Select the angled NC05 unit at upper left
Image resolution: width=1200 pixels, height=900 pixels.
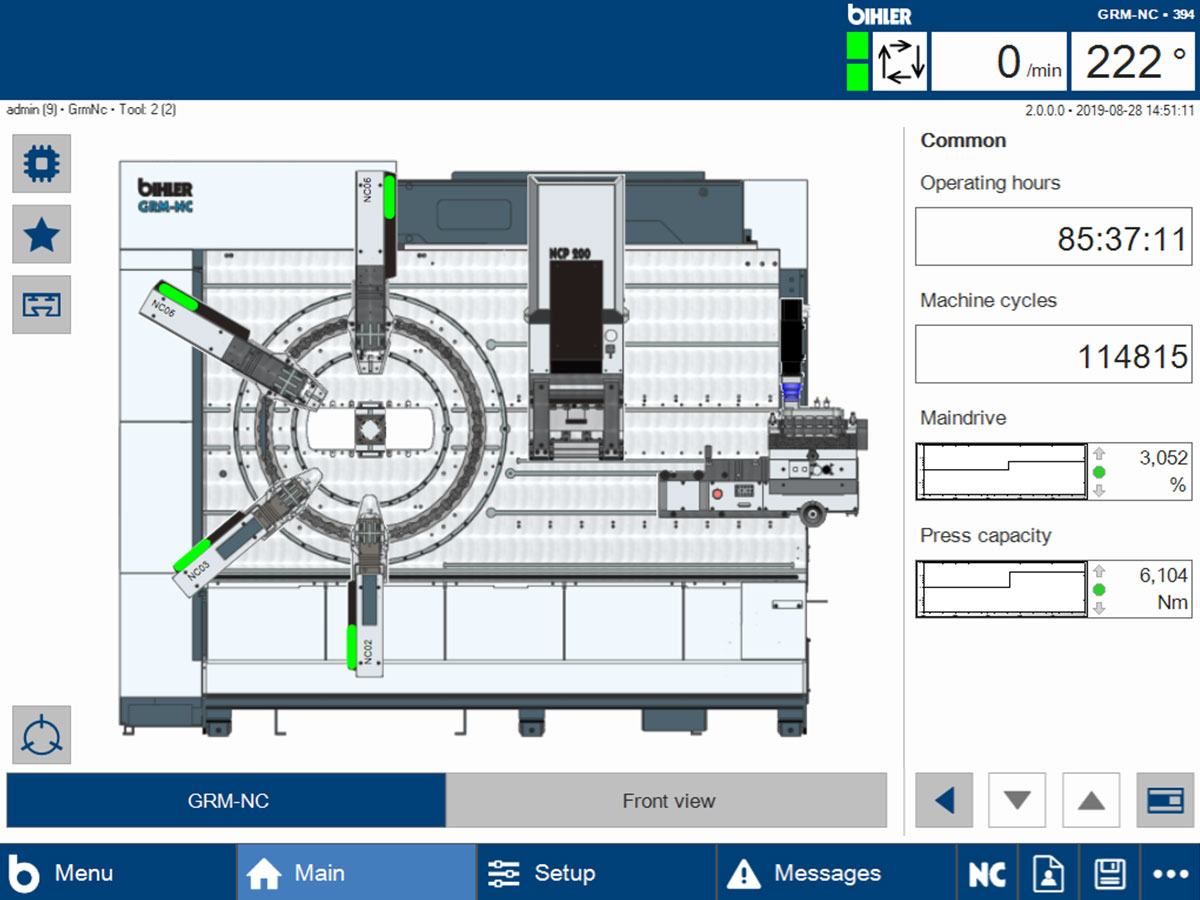point(232,345)
